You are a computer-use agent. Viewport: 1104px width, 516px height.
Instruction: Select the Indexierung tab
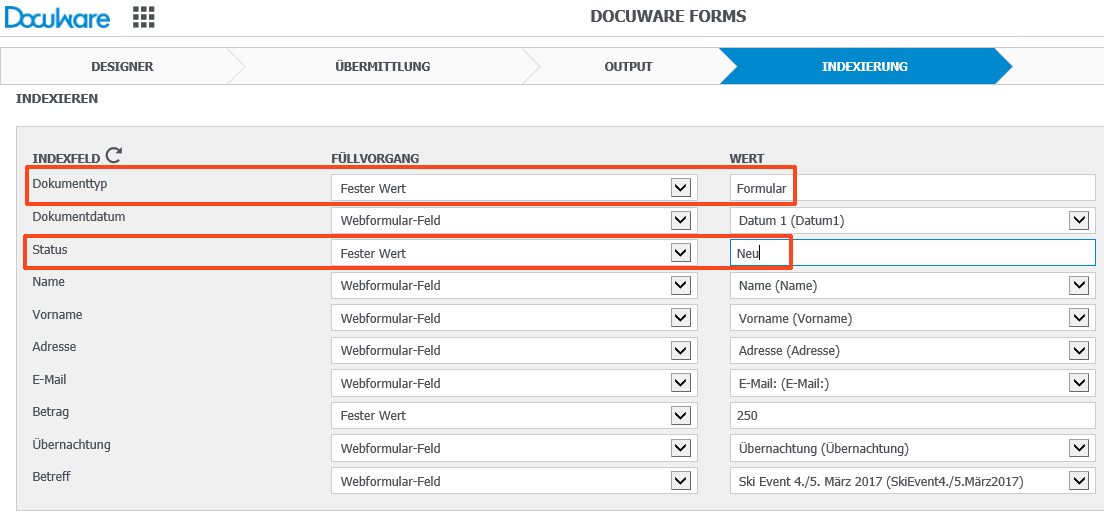[864, 67]
